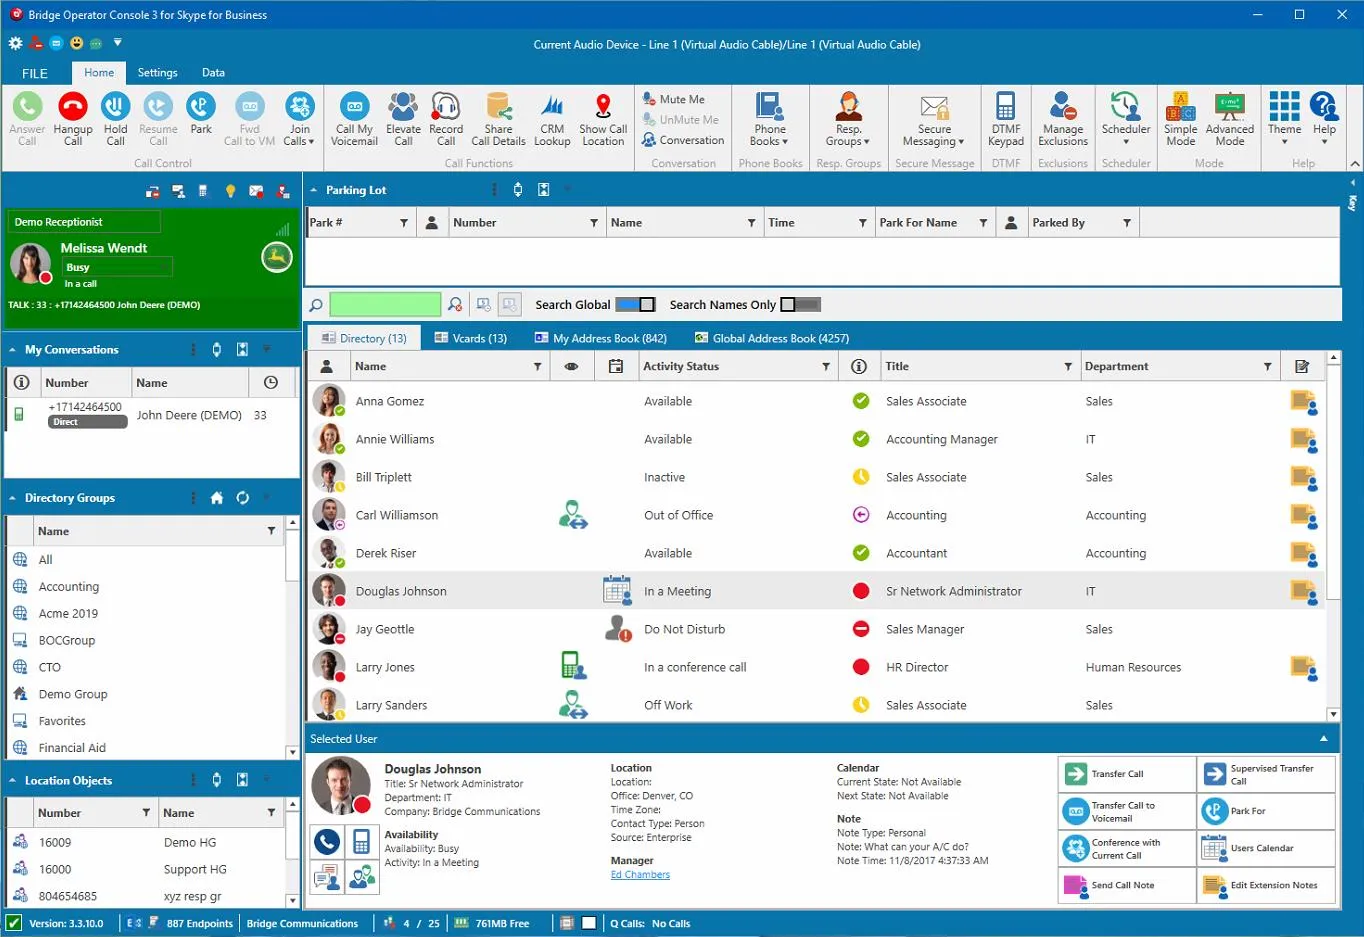
Task: Open the Scheduler
Action: point(1126,118)
